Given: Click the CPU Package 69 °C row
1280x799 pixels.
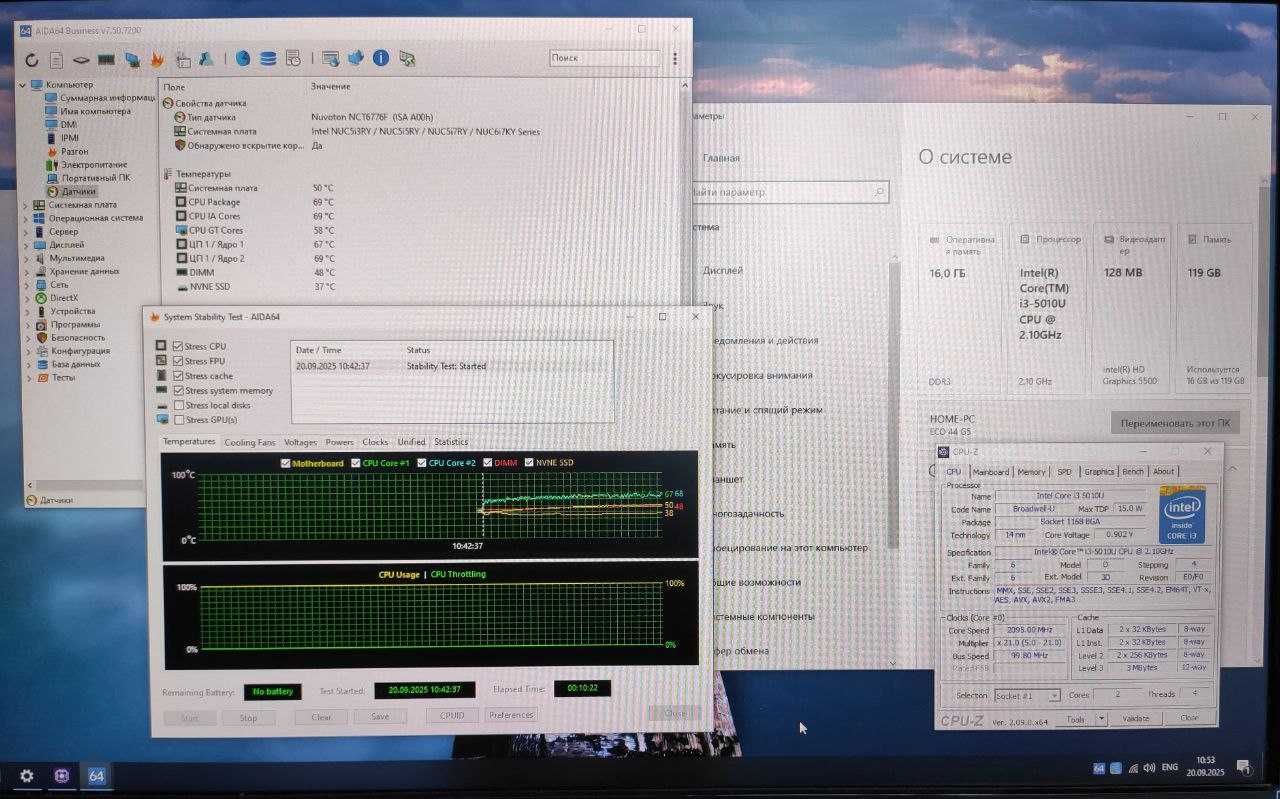Looking at the screenshot, I should pyautogui.click(x=254, y=202).
